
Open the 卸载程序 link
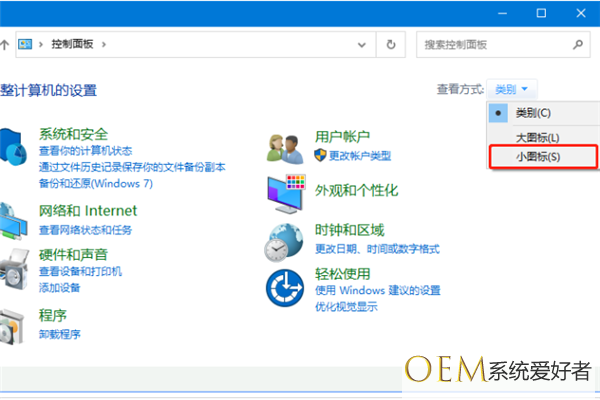tap(60, 334)
